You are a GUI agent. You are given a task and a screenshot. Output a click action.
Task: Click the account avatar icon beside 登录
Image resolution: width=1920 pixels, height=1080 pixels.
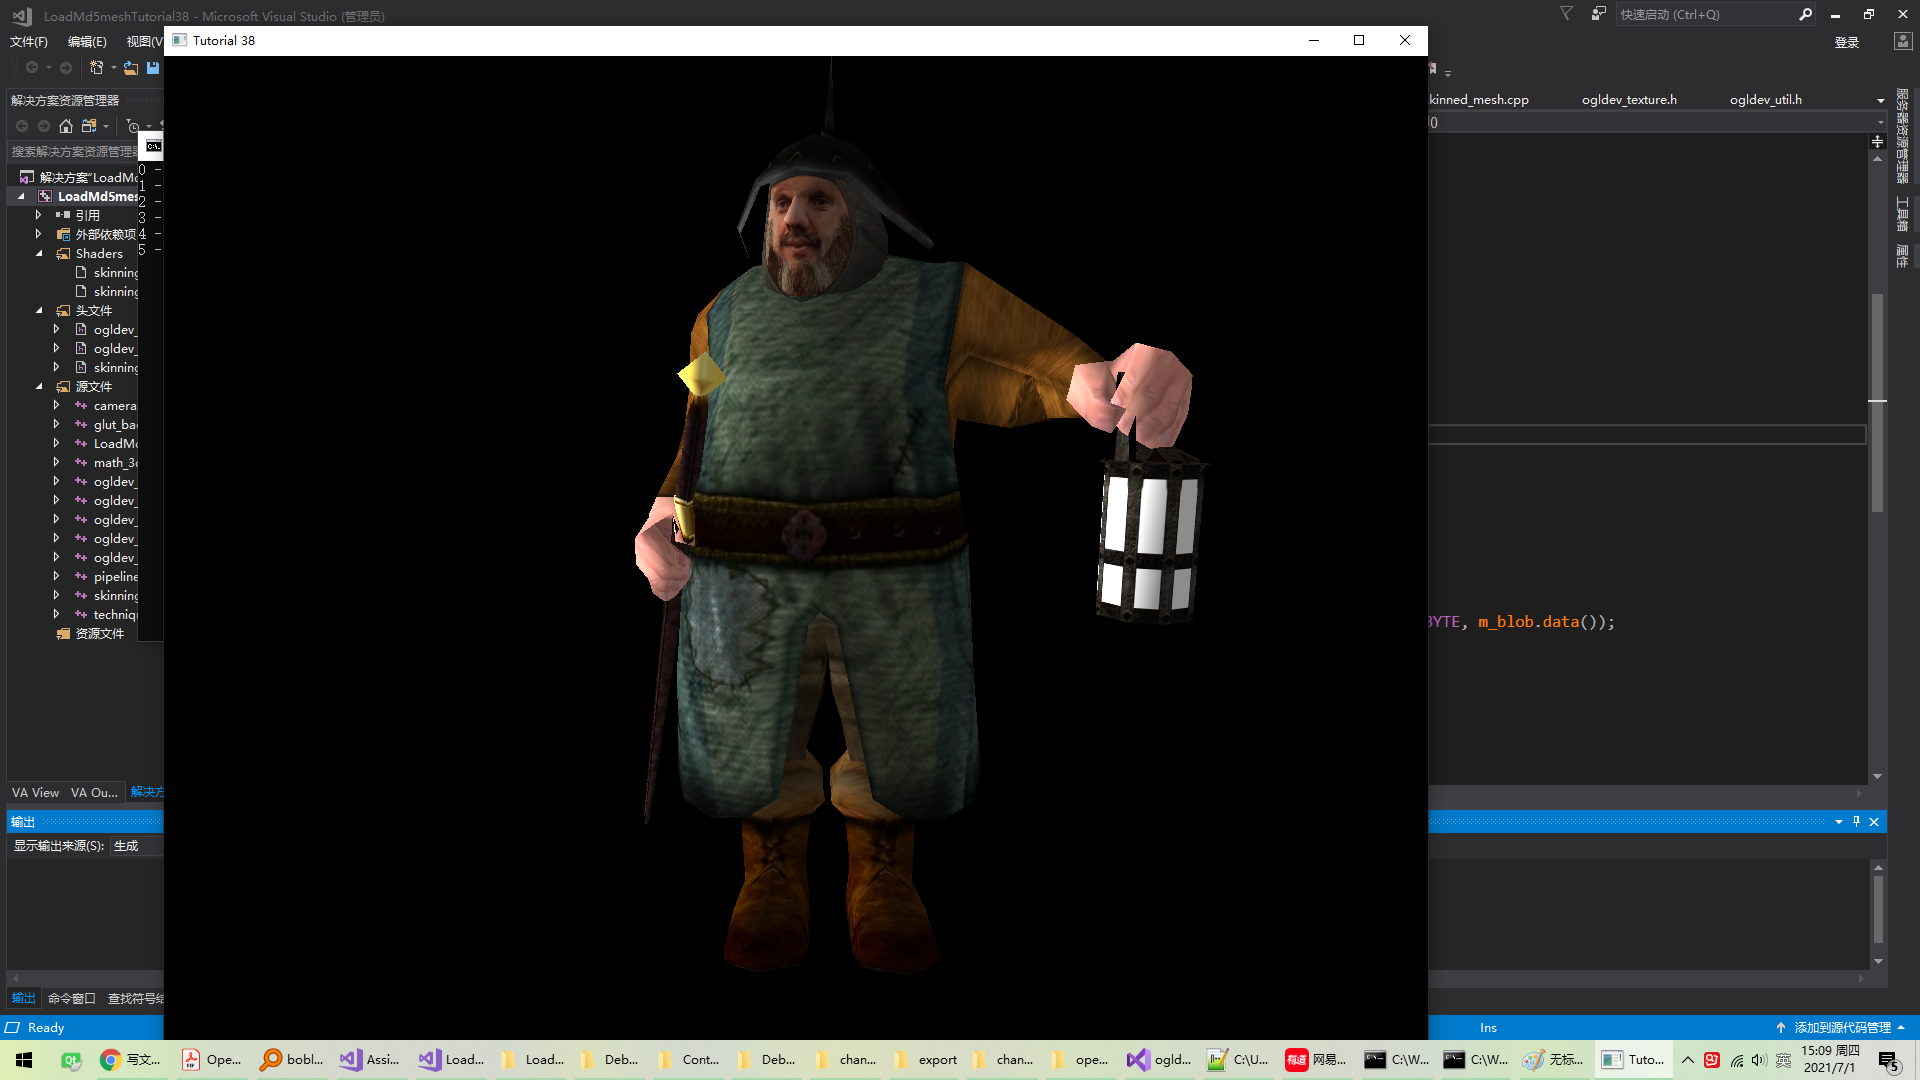point(1902,42)
